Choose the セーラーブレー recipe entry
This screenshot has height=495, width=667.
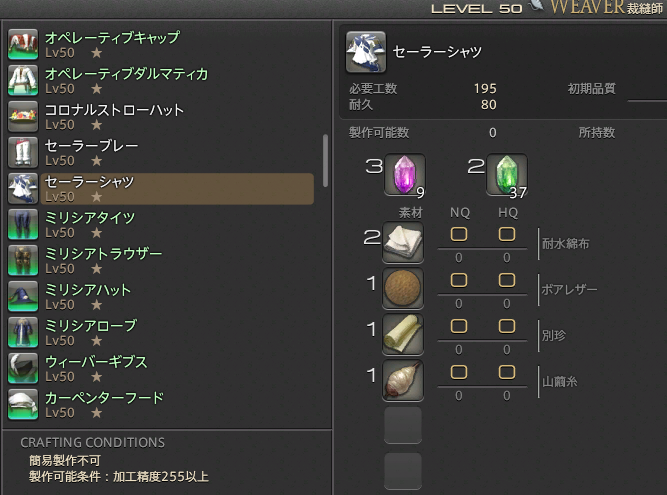161,153
